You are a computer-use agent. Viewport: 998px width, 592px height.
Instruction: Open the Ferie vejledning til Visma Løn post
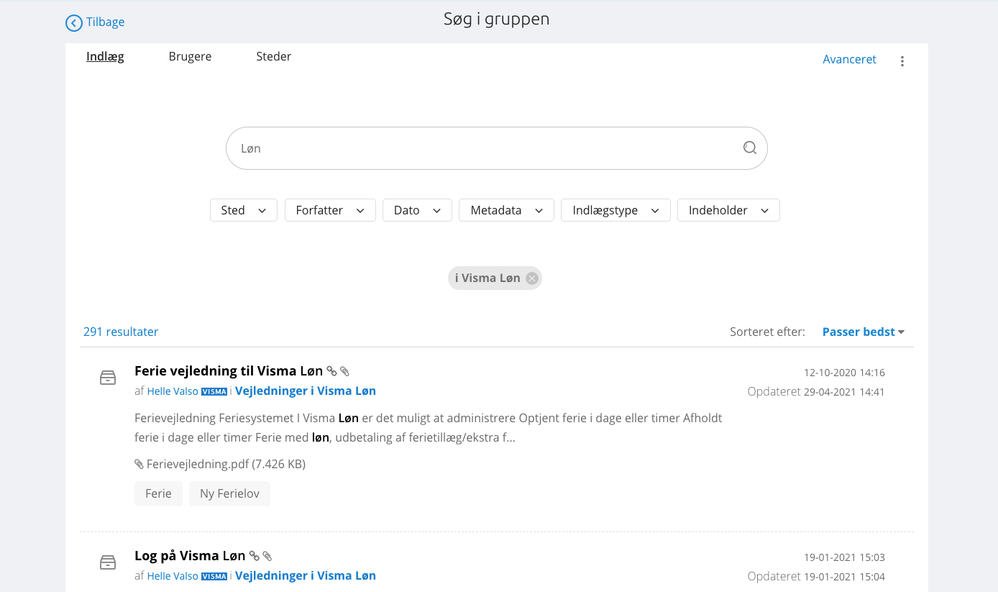click(x=228, y=371)
